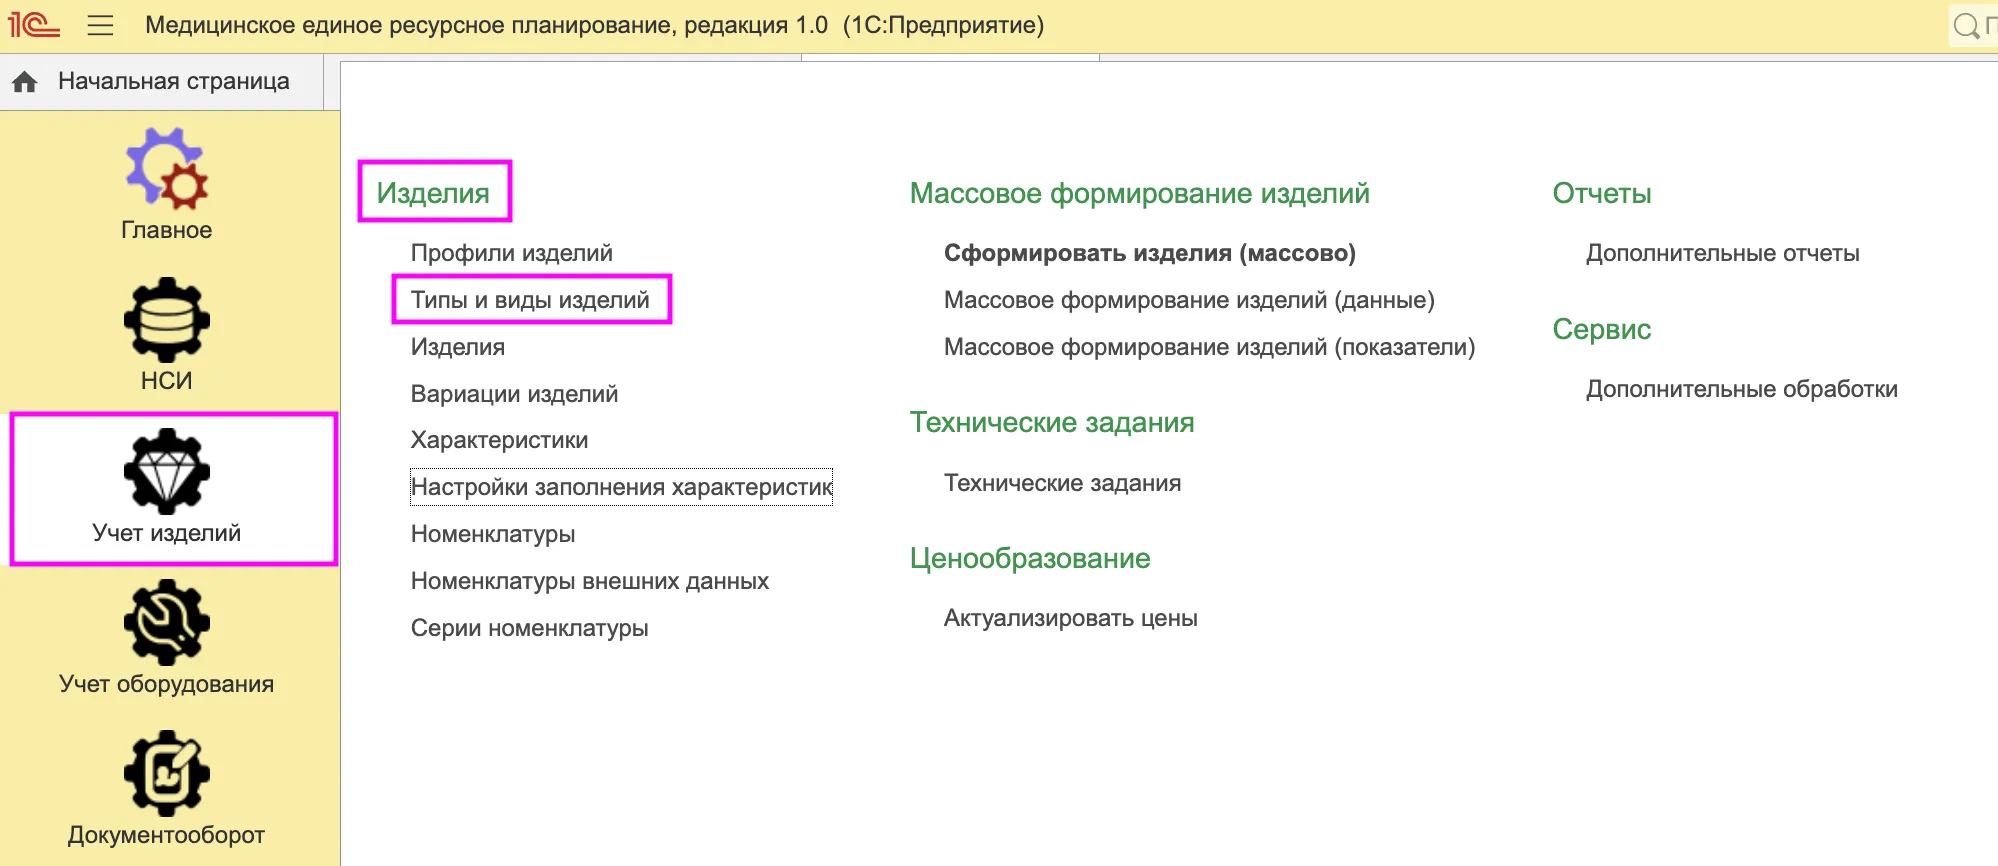The image size is (1998, 866).
Task: Open Настройки заполнения характеристик
Action: (621, 487)
